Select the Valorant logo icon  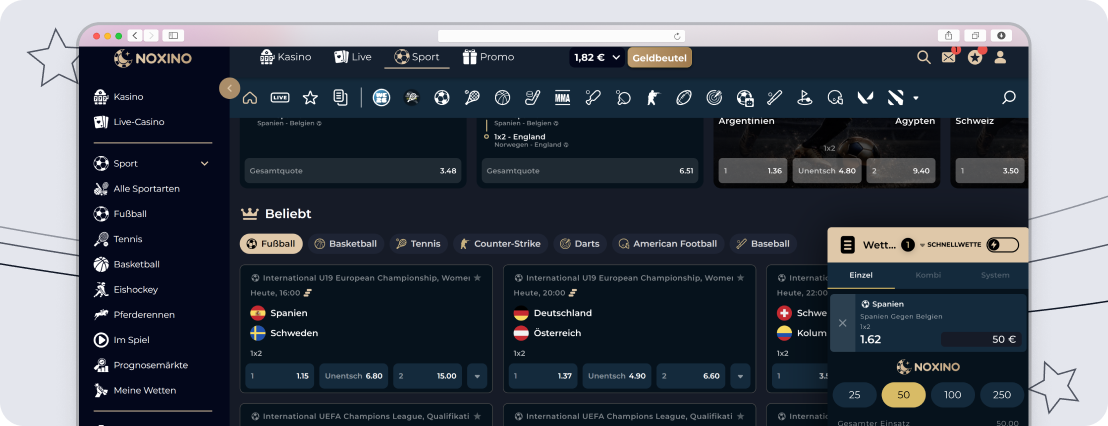(x=866, y=97)
